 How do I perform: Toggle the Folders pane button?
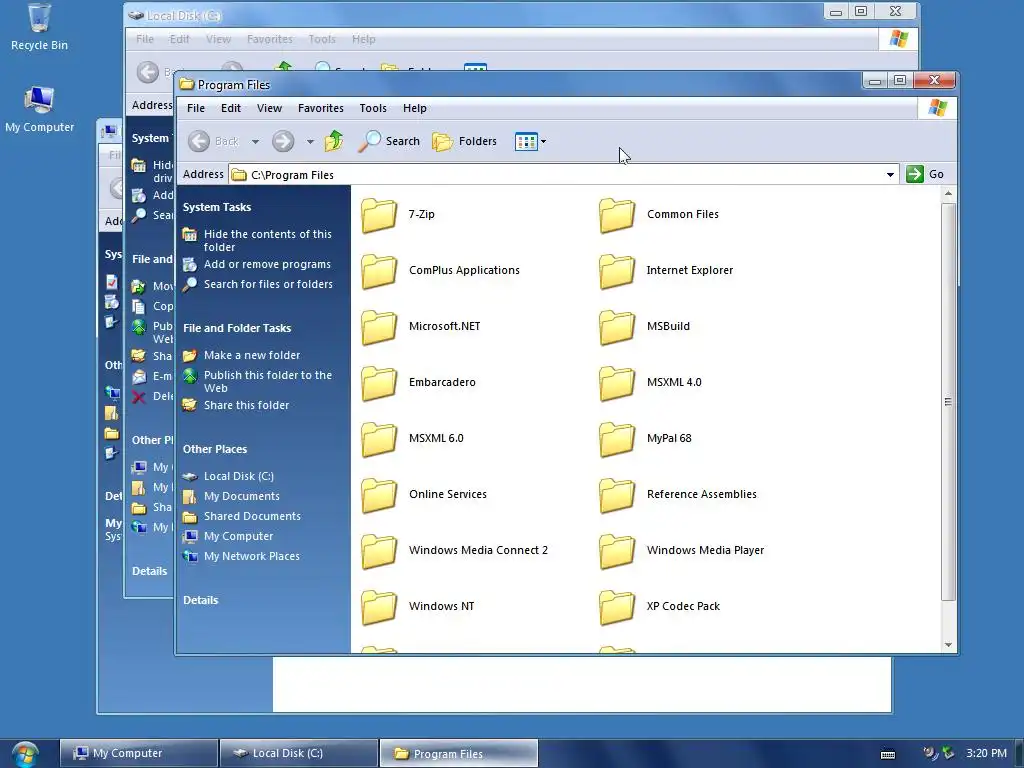pyautogui.click(x=465, y=141)
